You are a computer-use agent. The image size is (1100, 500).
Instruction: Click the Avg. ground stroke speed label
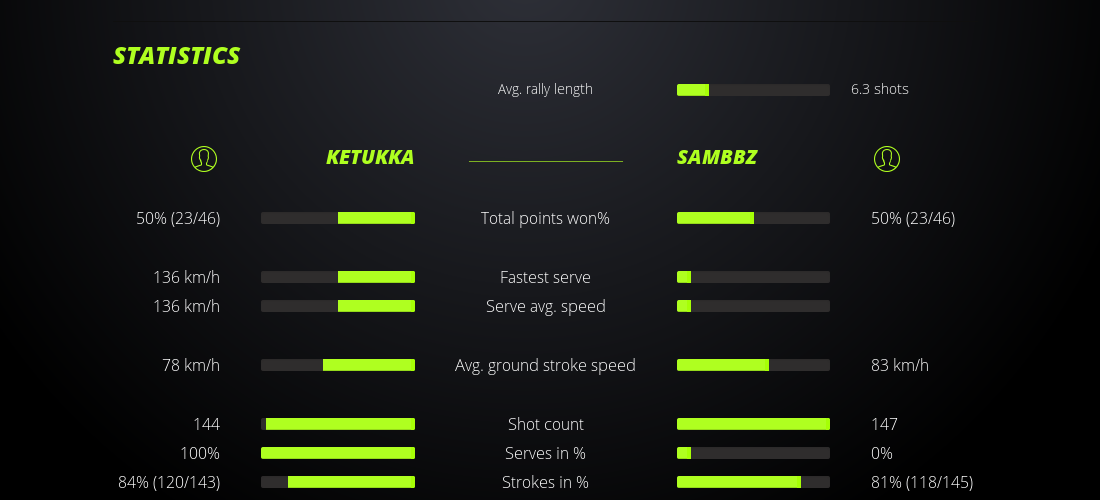pos(545,365)
